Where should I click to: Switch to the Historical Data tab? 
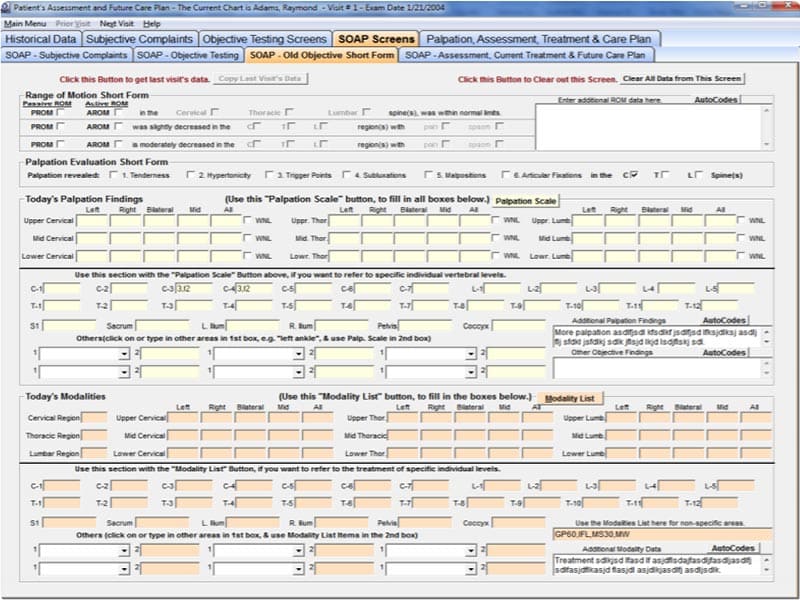tap(41, 39)
